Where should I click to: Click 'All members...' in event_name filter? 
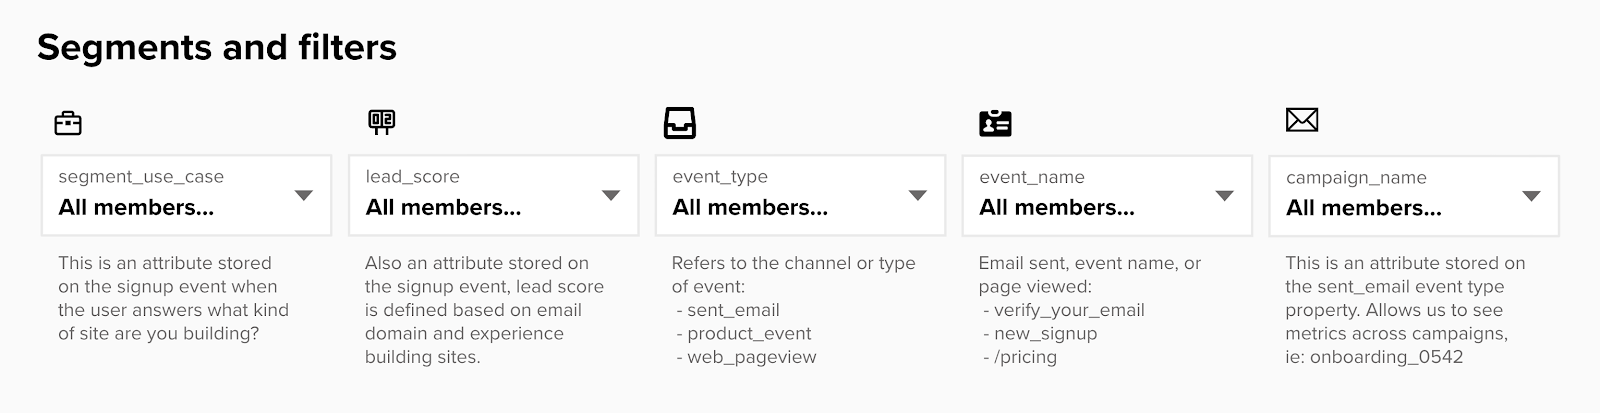pyautogui.click(x=1057, y=208)
